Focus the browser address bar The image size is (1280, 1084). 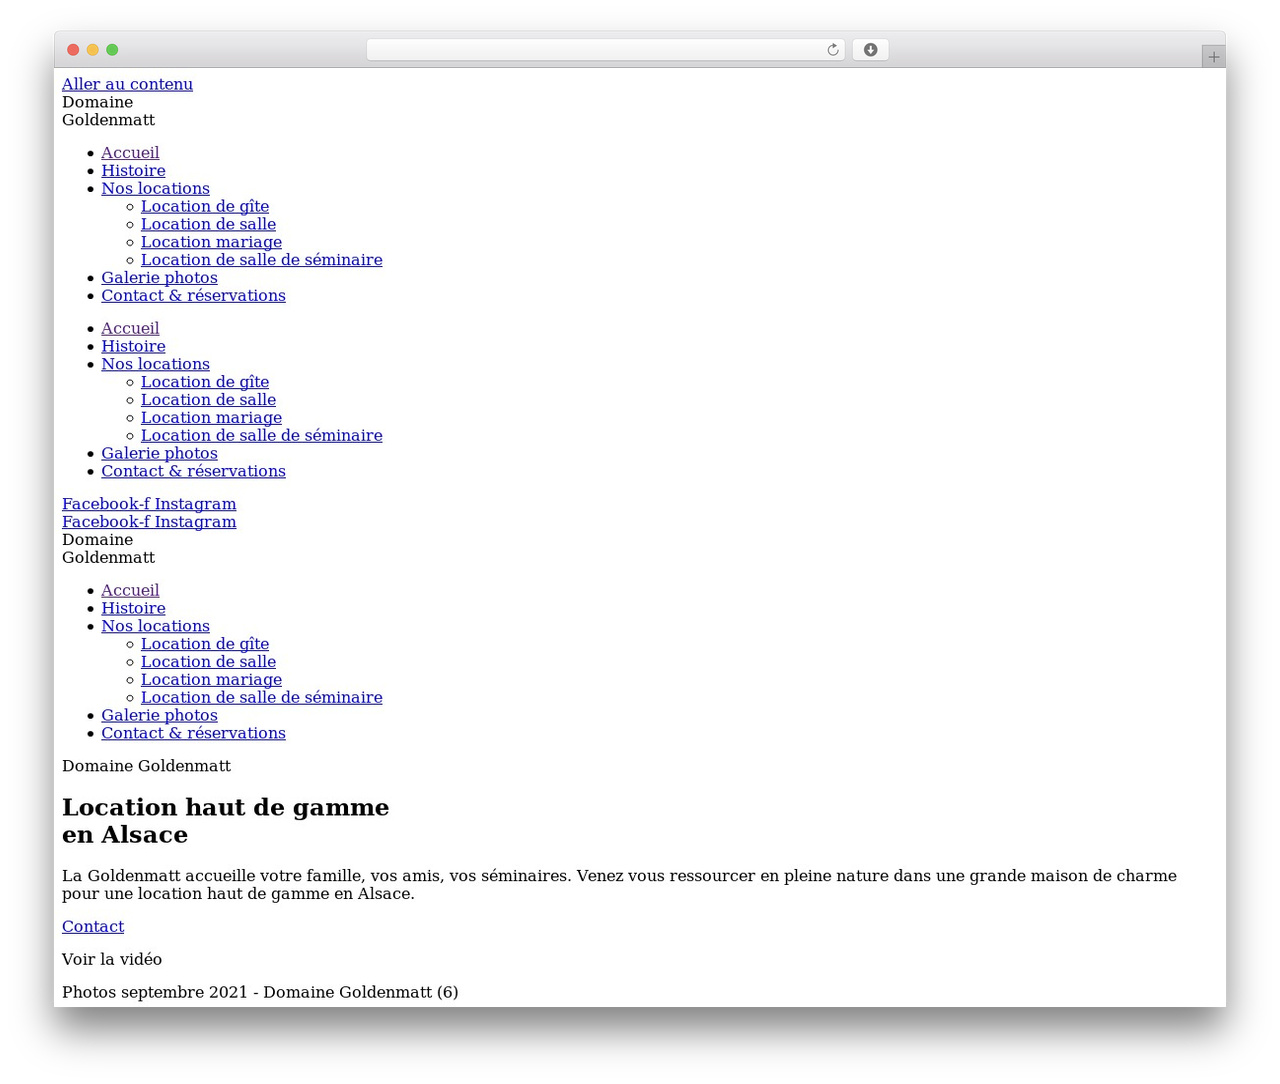click(605, 50)
